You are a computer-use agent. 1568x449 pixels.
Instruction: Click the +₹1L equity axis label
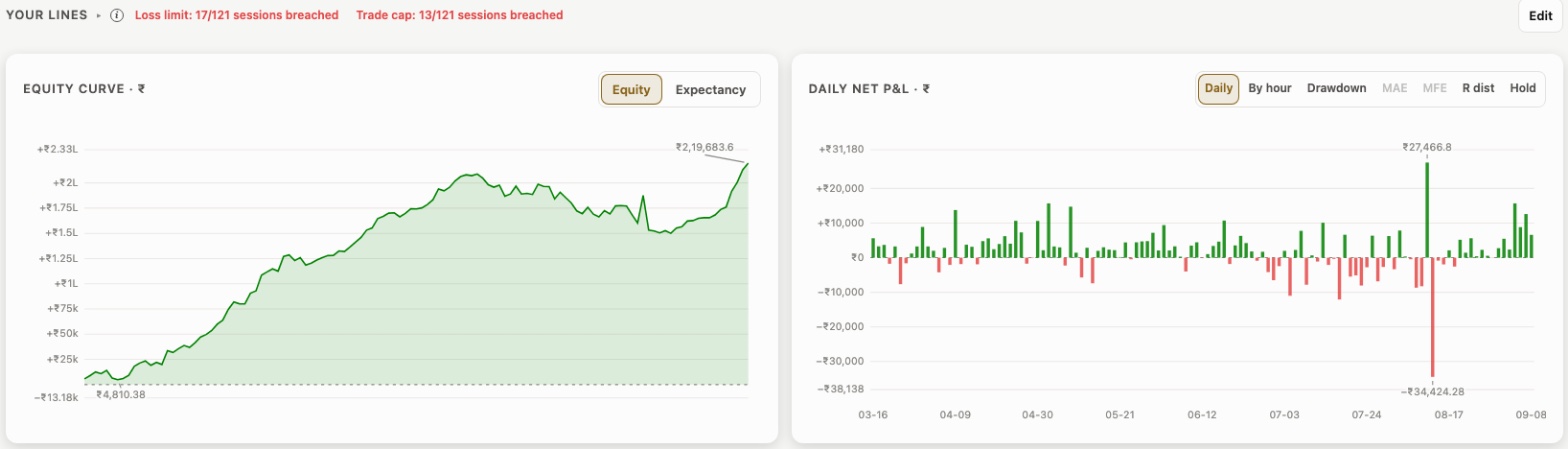click(x=64, y=283)
